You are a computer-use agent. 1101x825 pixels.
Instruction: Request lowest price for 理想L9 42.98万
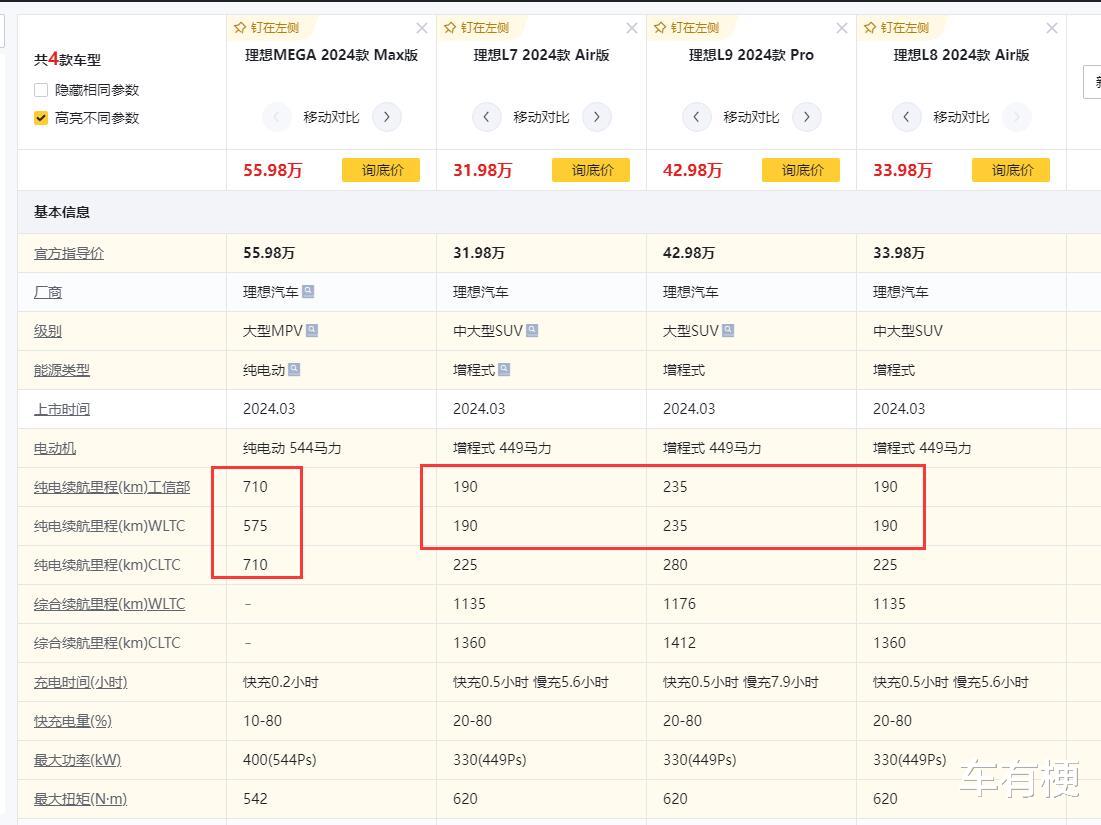tap(801, 170)
